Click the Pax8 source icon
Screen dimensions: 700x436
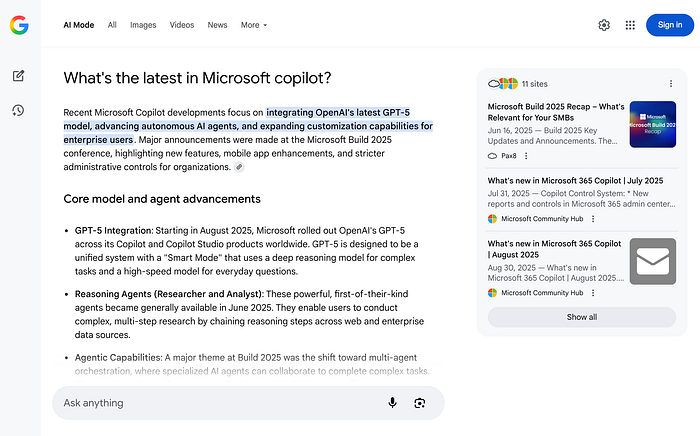click(492, 156)
